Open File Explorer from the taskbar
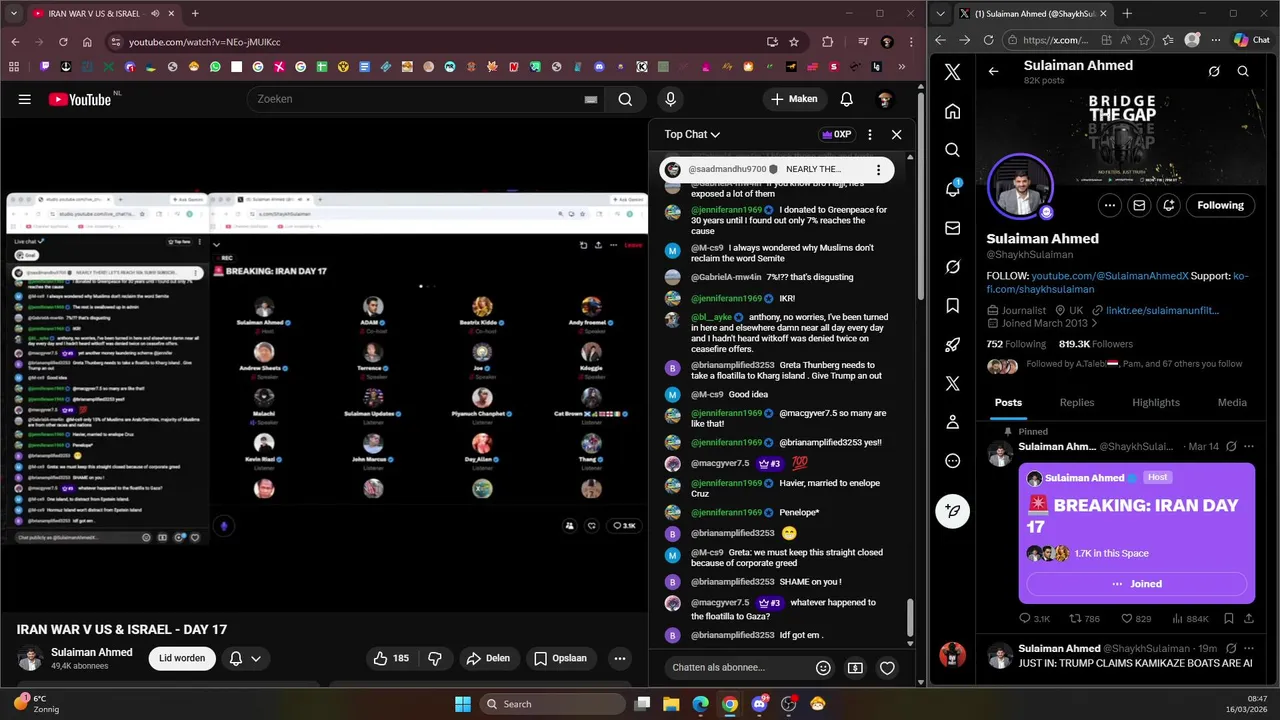 coord(671,704)
